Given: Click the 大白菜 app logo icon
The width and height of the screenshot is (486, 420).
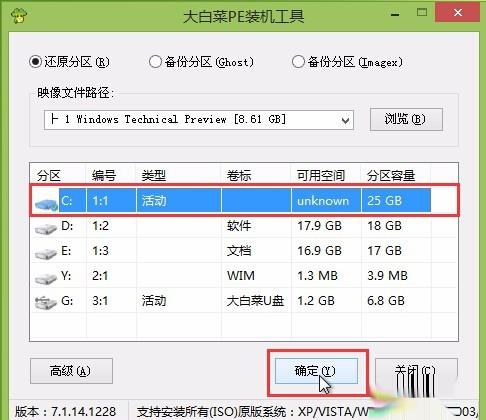Looking at the screenshot, I should [x=19, y=15].
